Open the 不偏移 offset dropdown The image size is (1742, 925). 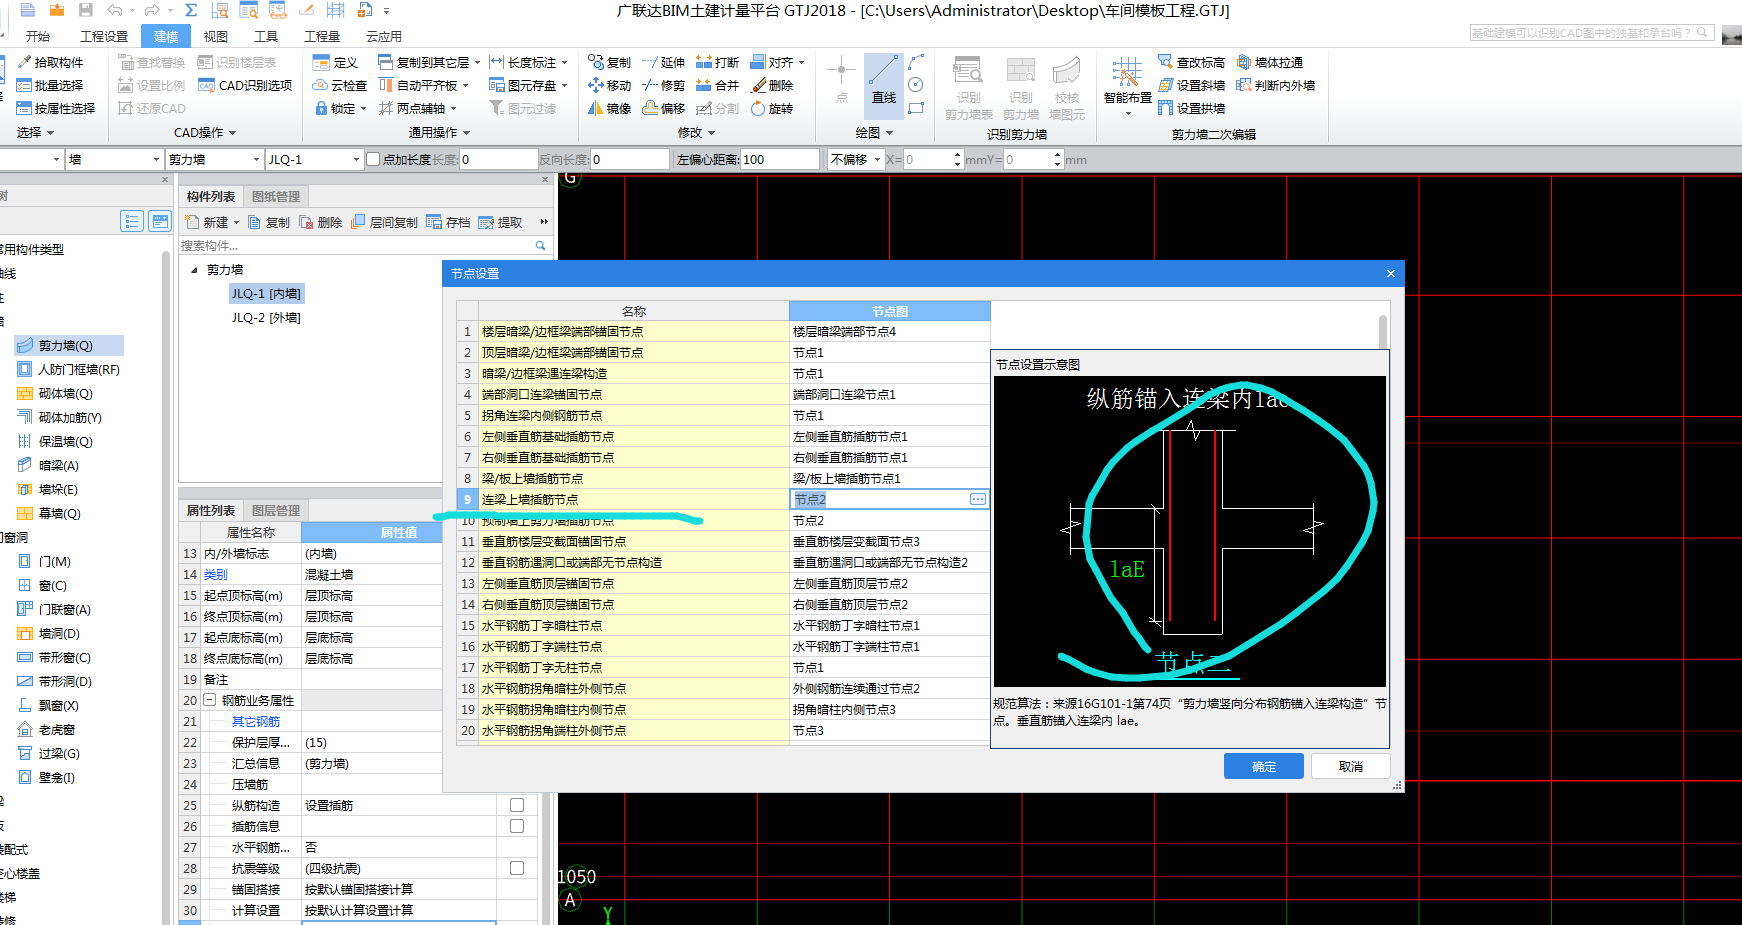click(878, 159)
